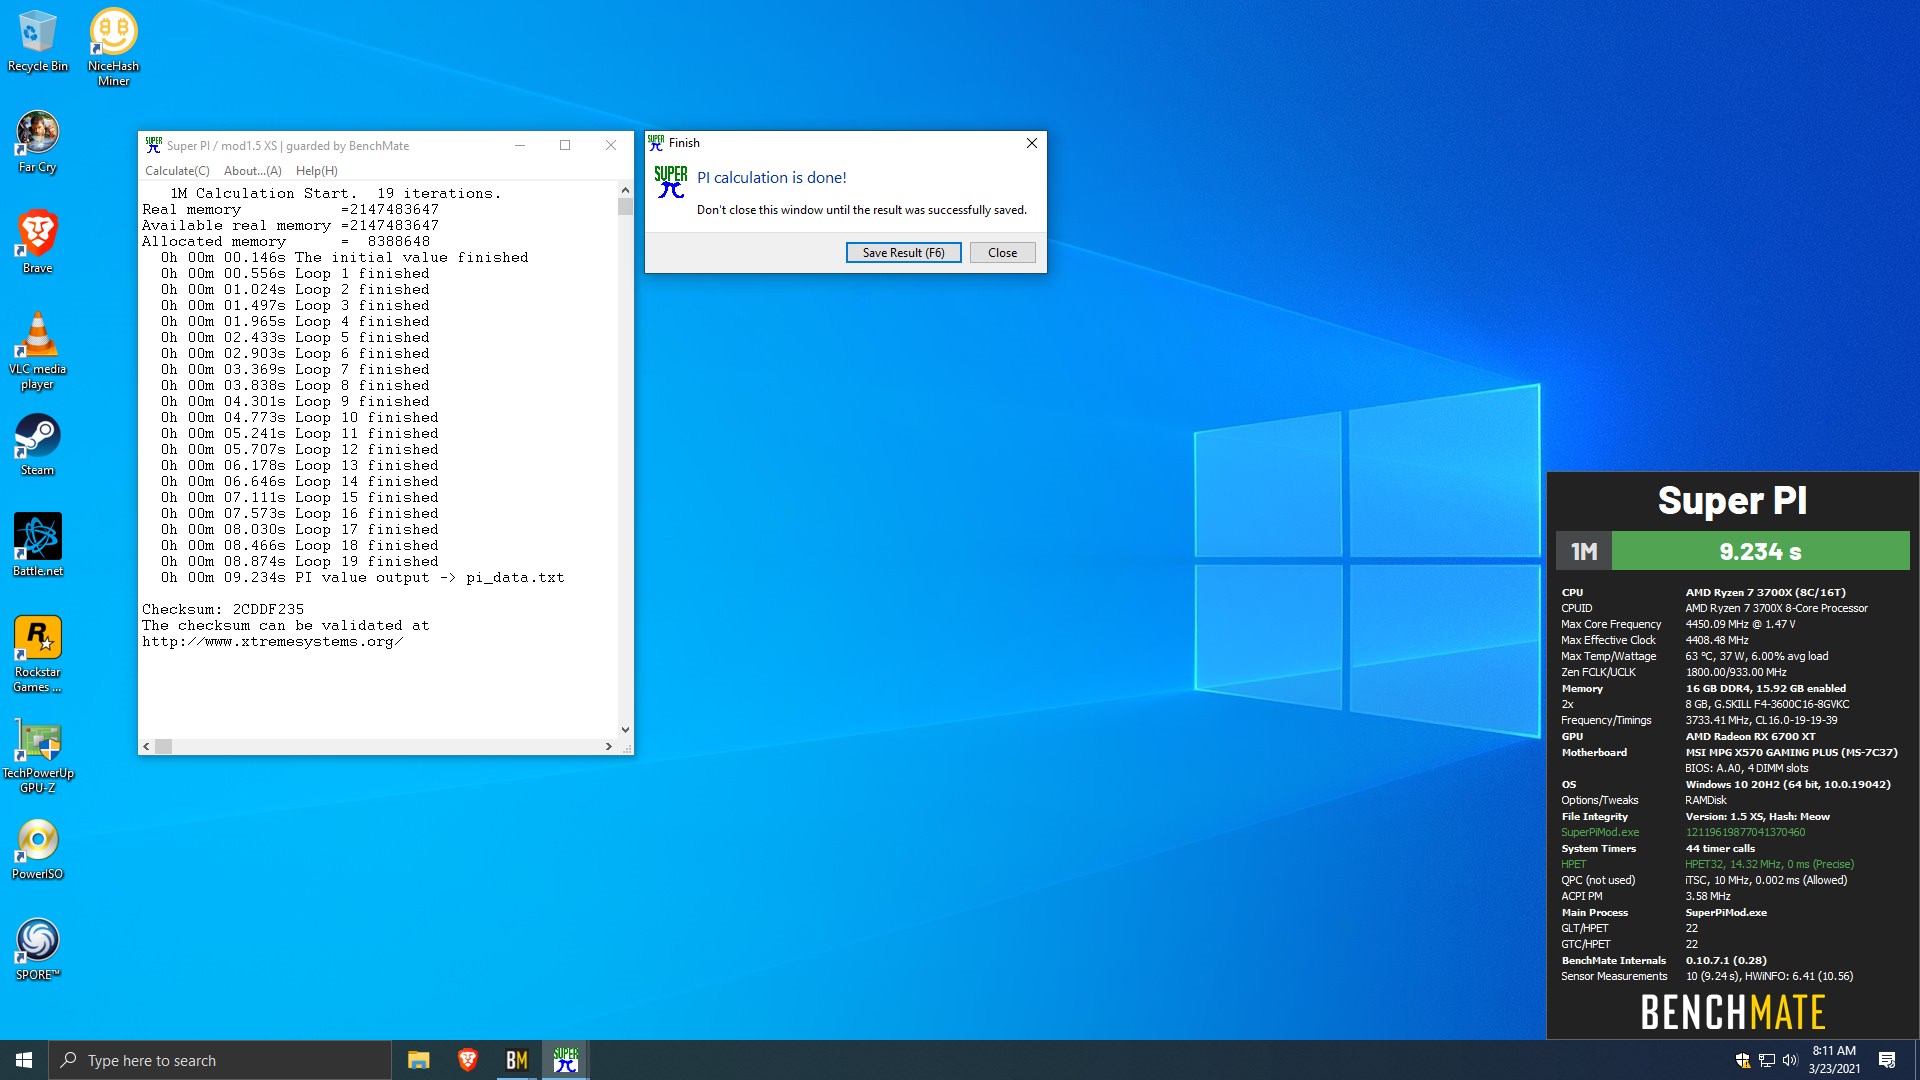
Task: Switch to BenchMate in the taskbar
Action: pos(516,1060)
